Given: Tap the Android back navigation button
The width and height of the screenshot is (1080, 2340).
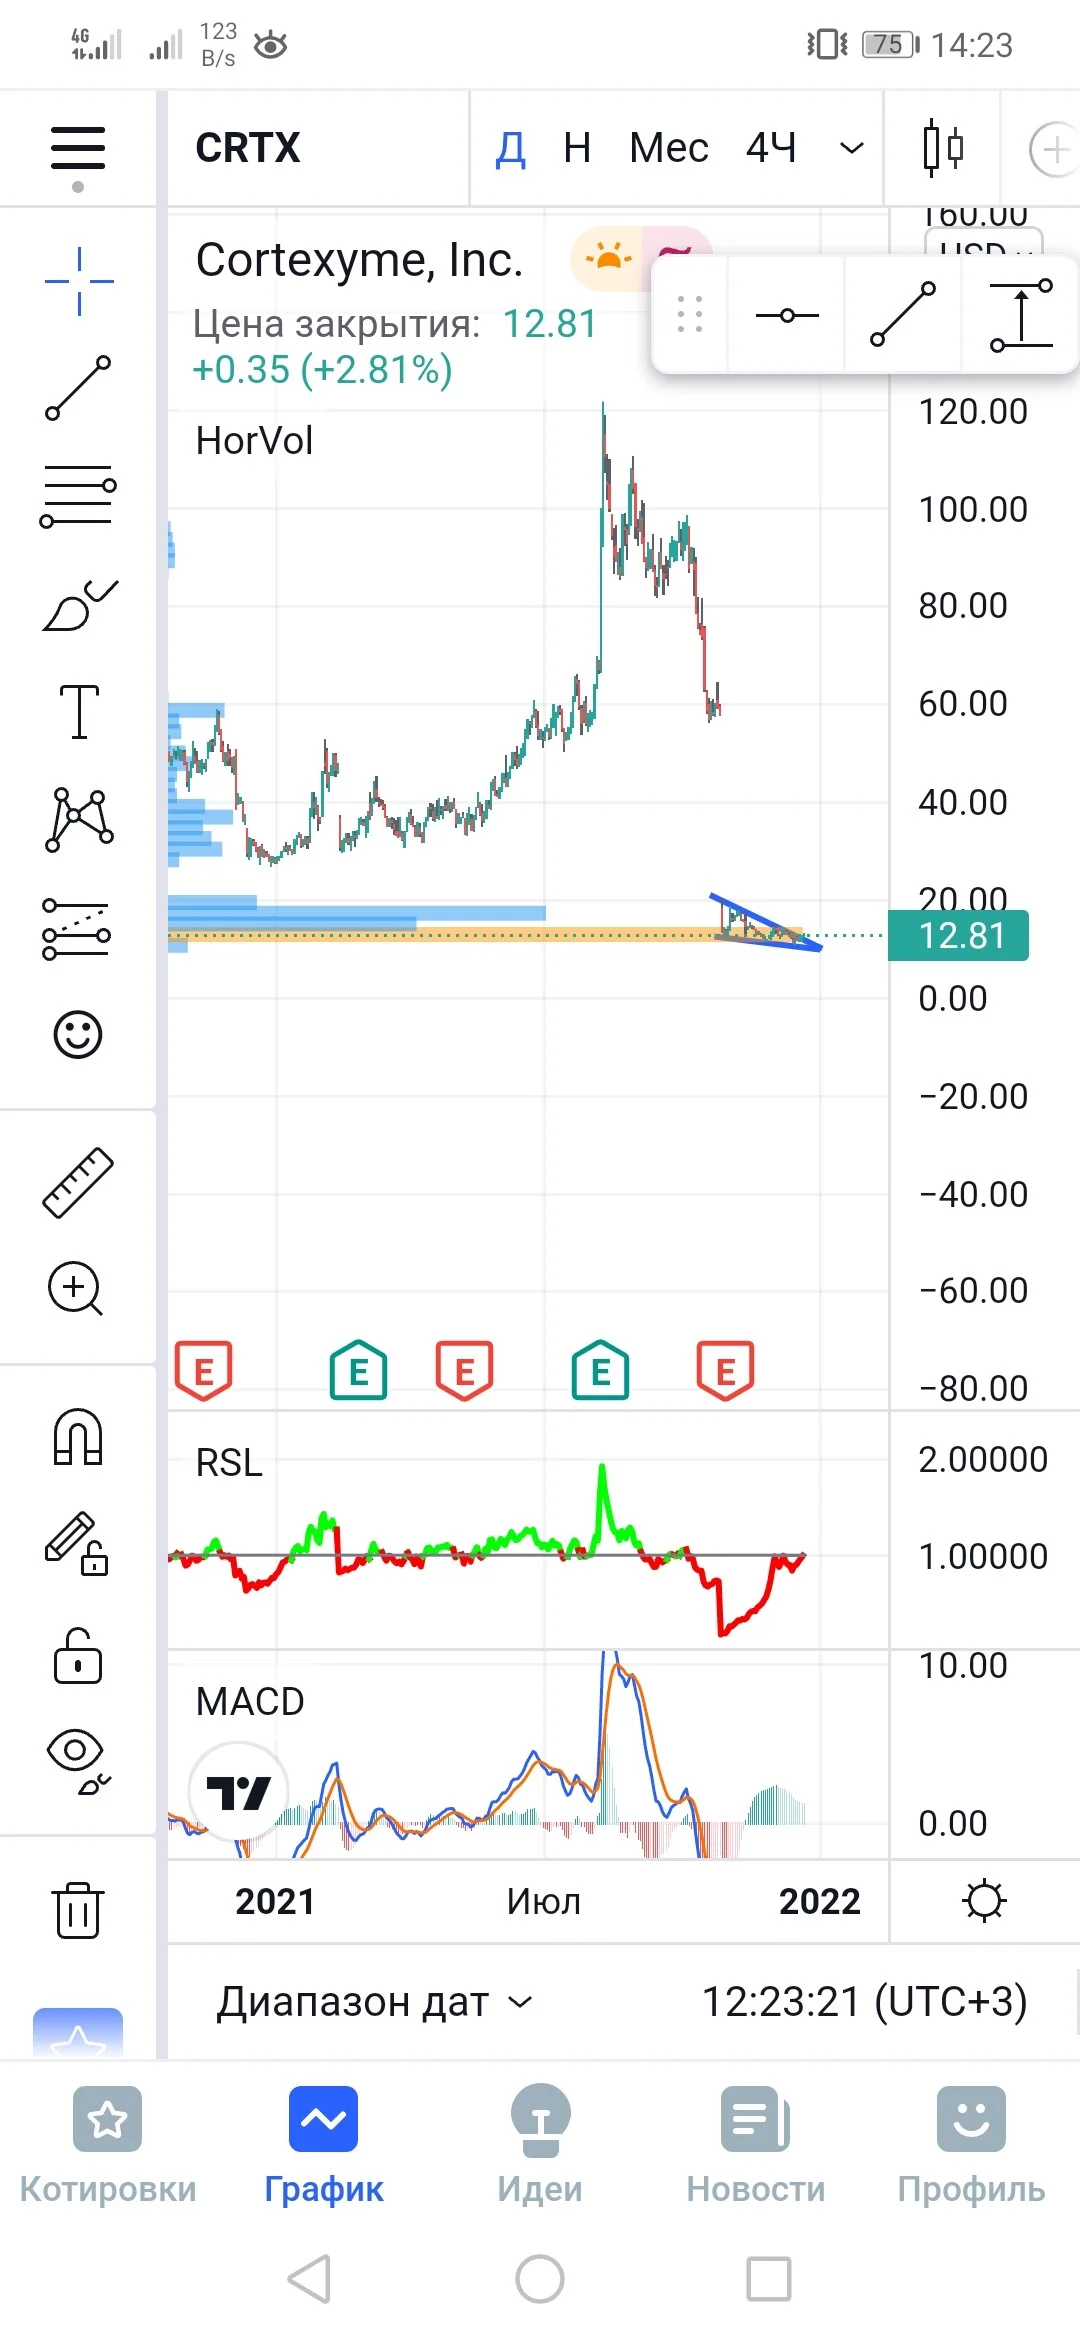Looking at the screenshot, I should point(309,2279).
